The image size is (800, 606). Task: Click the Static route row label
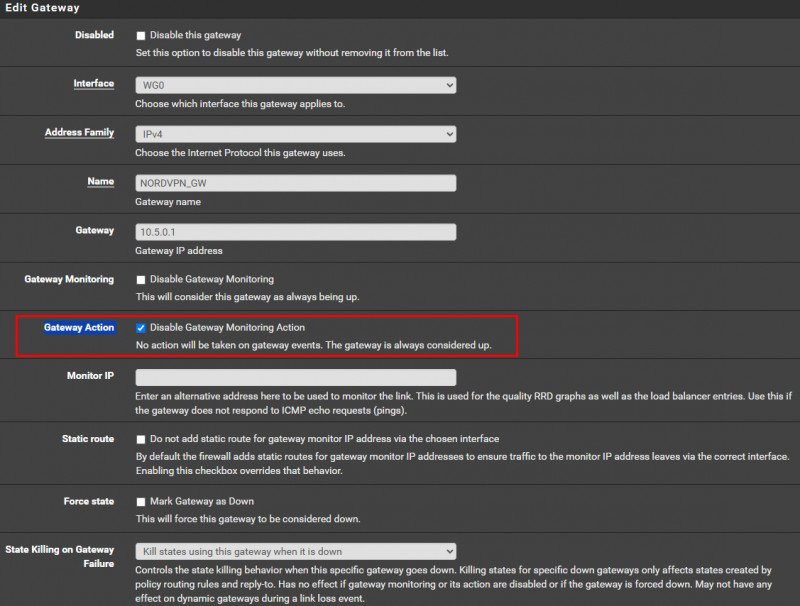pyautogui.click(x=88, y=438)
